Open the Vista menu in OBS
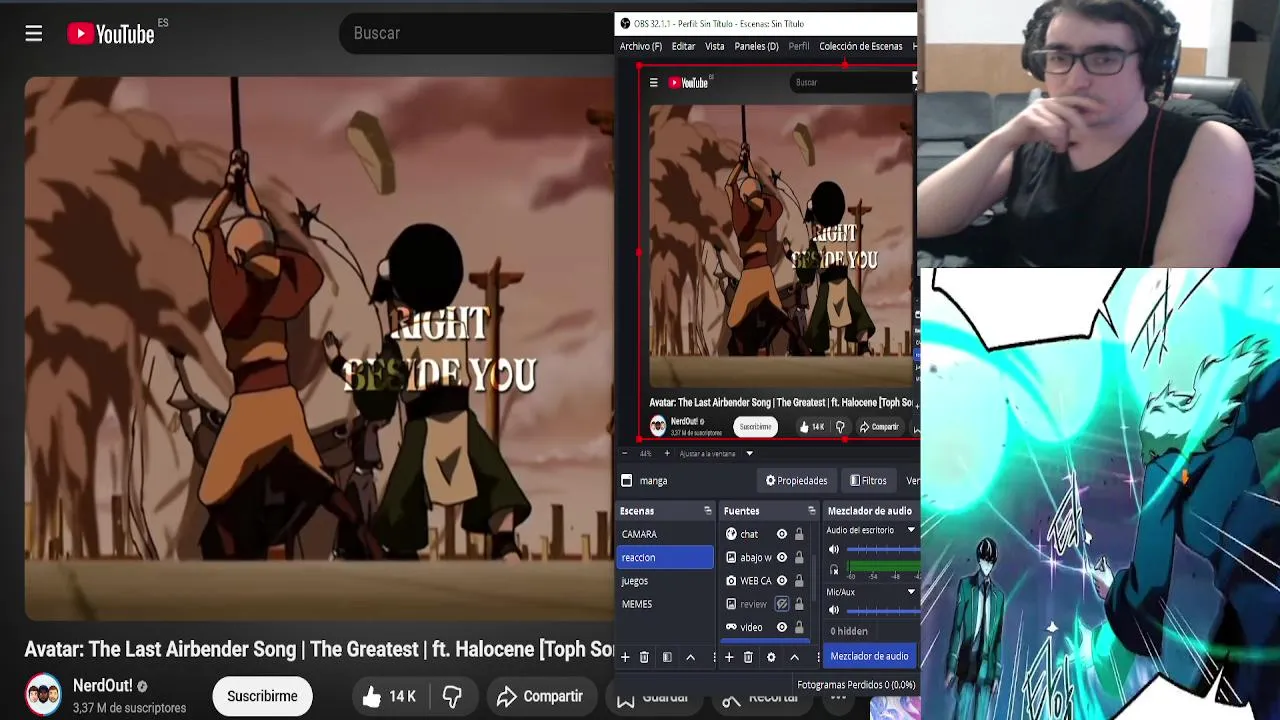The height and width of the screenshot is (720, 1280). point(715,46)
